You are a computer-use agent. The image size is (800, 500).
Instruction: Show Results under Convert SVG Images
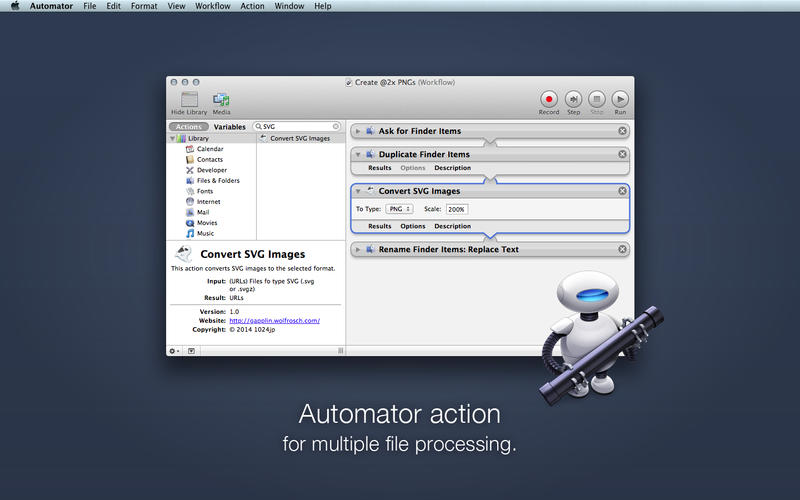[x=380, y=226]
